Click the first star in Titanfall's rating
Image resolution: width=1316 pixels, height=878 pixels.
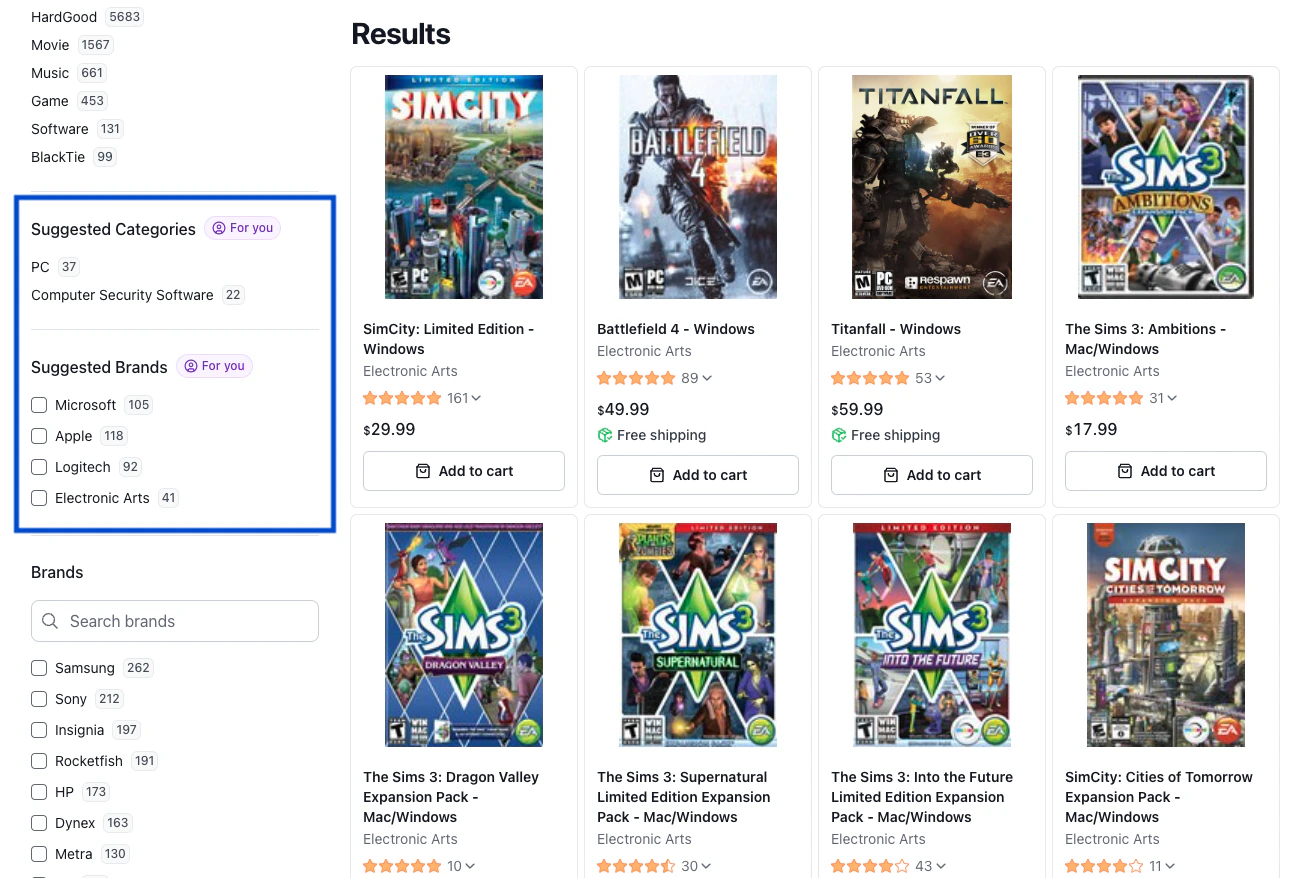coord(838,378)
